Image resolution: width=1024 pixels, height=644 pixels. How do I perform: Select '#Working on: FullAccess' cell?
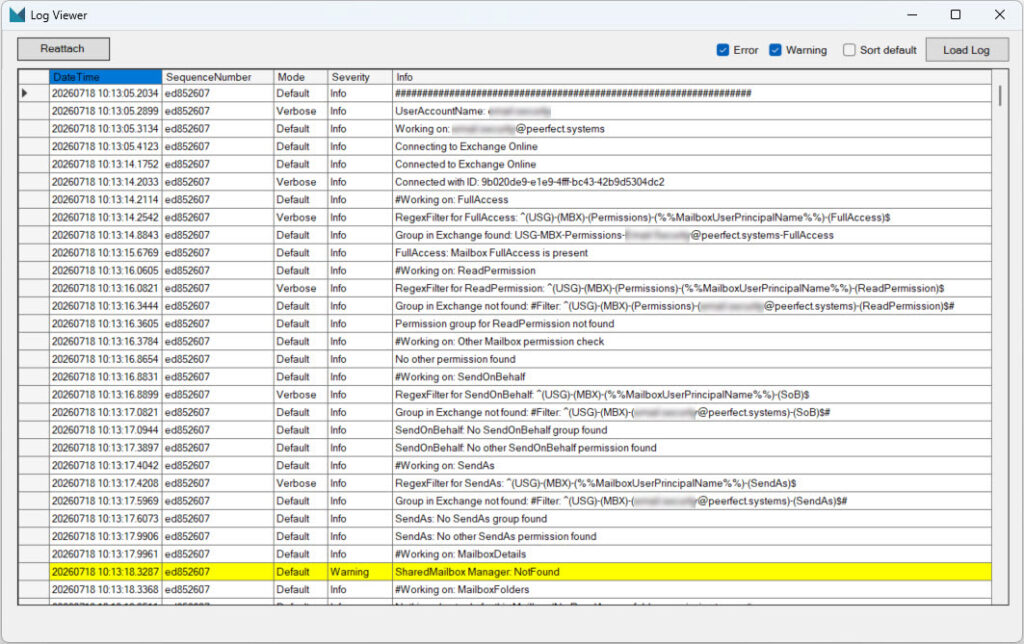692,200
